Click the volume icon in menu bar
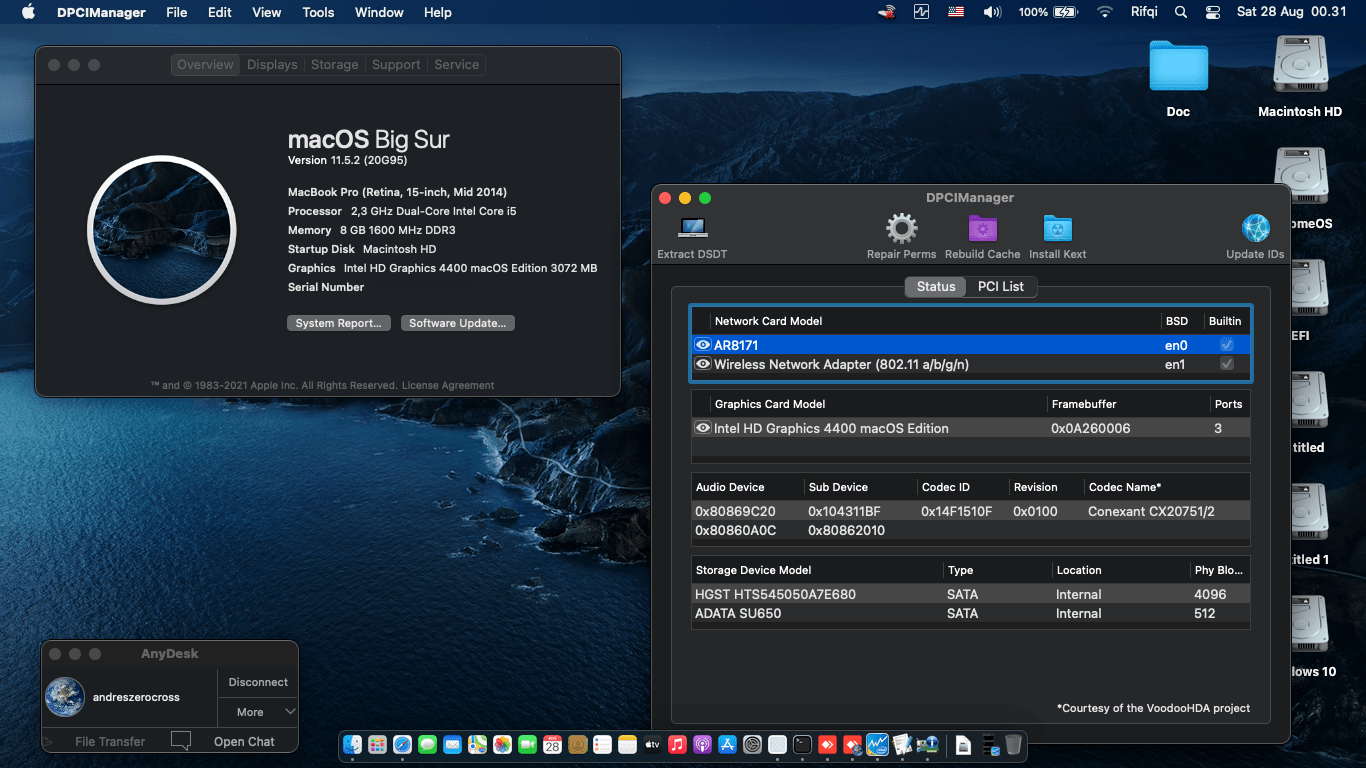 point(992,12)
